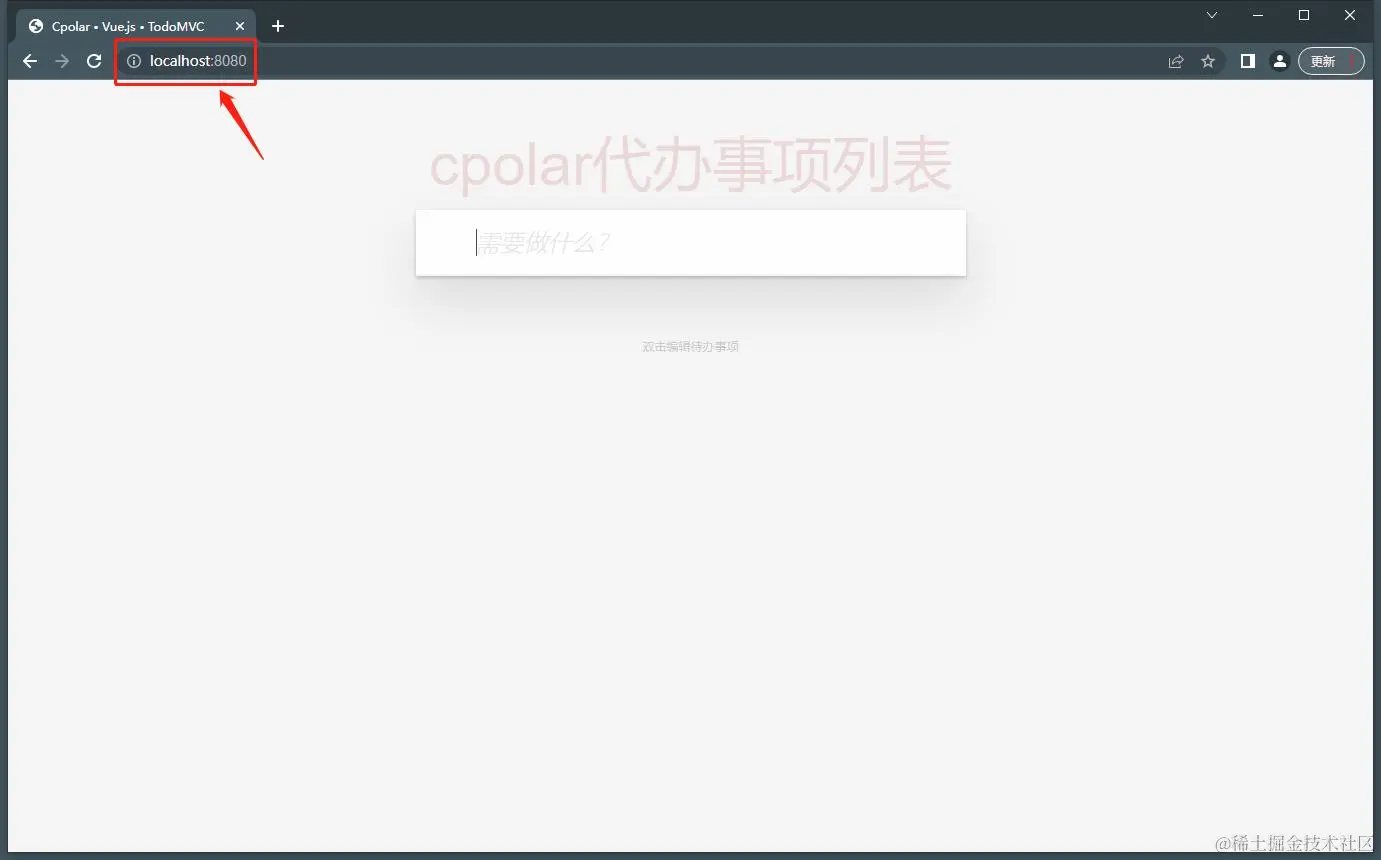Click the 更新 update button
Viewport: 1381px width, 860px height.
pyautogui.click(x=1331, y=61)
